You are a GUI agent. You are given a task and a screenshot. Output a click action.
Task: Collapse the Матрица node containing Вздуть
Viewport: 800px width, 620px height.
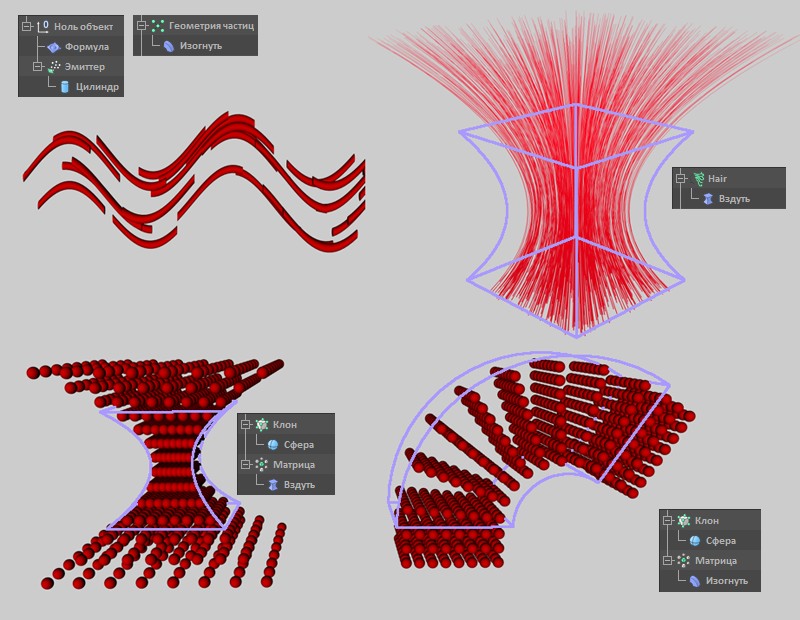(x=246, y=464)
